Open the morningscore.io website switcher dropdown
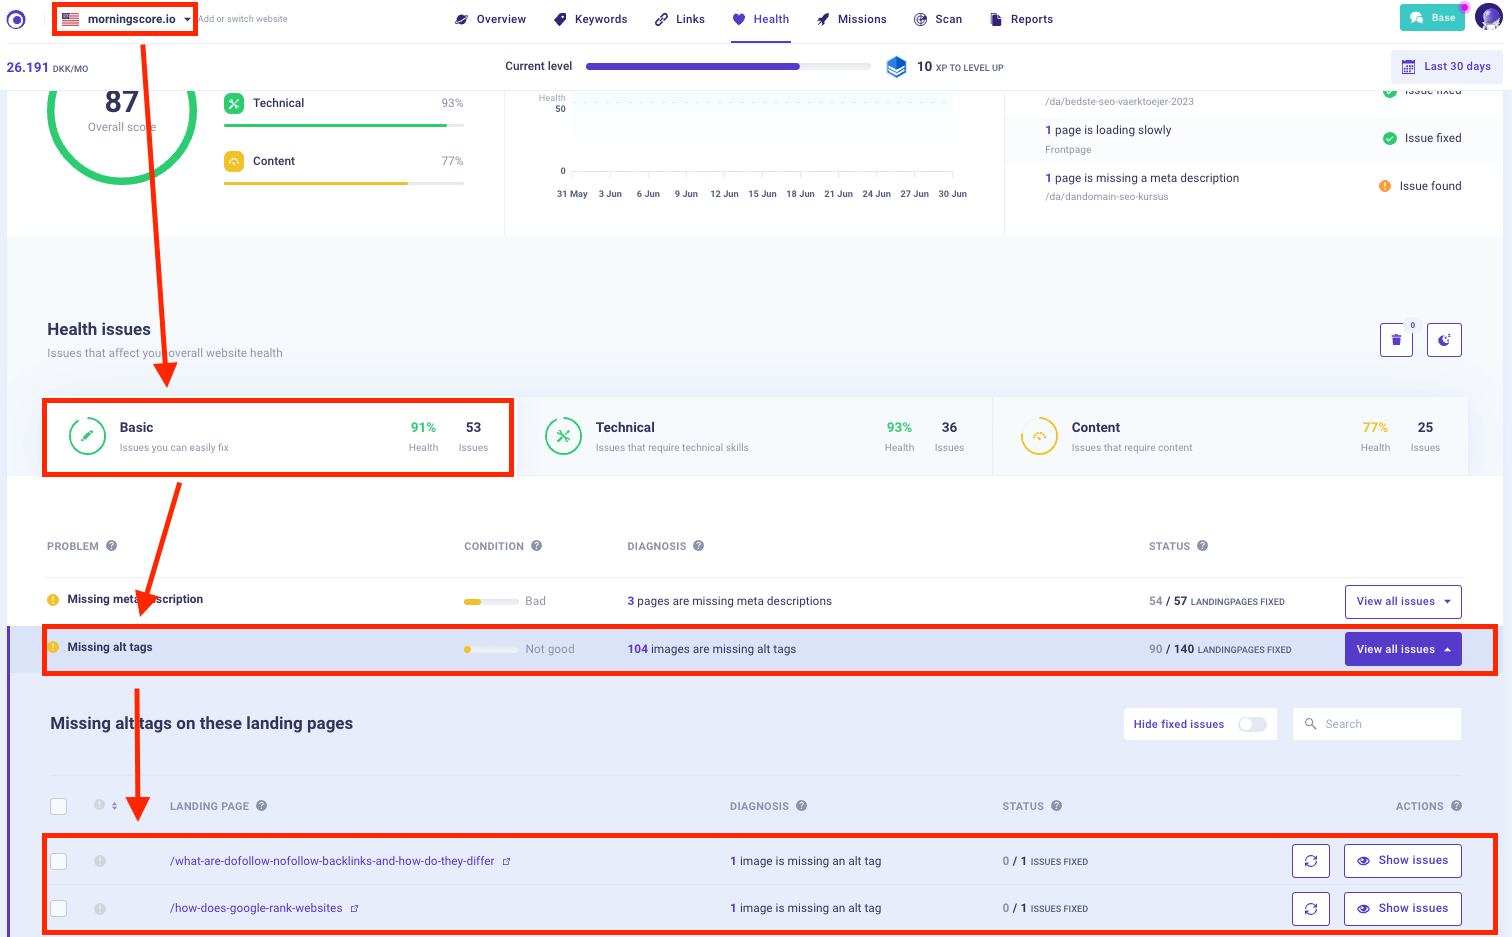 (125, 19)
